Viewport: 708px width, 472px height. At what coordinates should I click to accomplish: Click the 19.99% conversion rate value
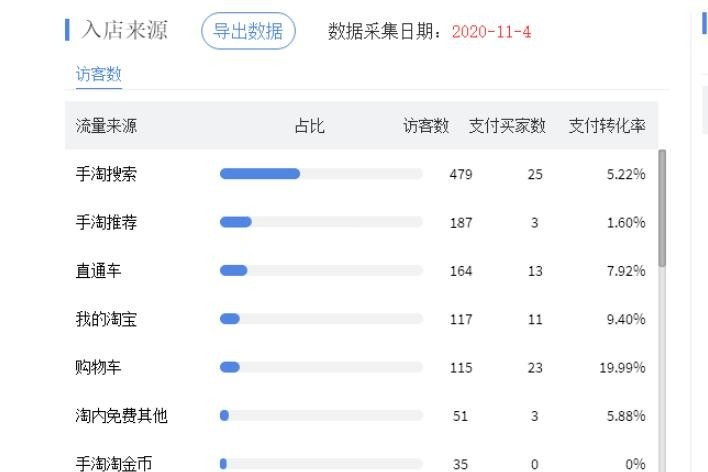[x=622, y=368]
